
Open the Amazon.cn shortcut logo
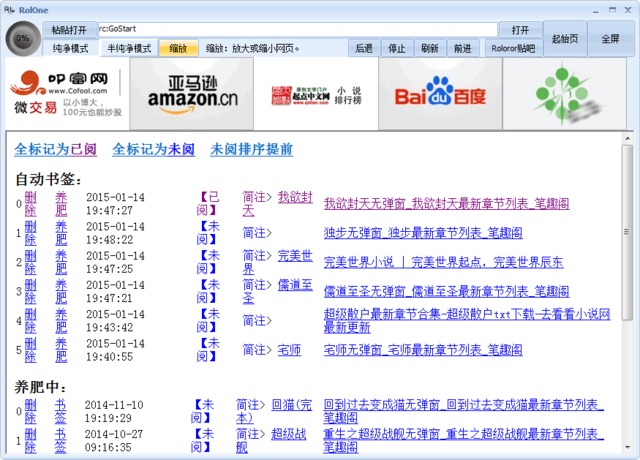[193, 94]
